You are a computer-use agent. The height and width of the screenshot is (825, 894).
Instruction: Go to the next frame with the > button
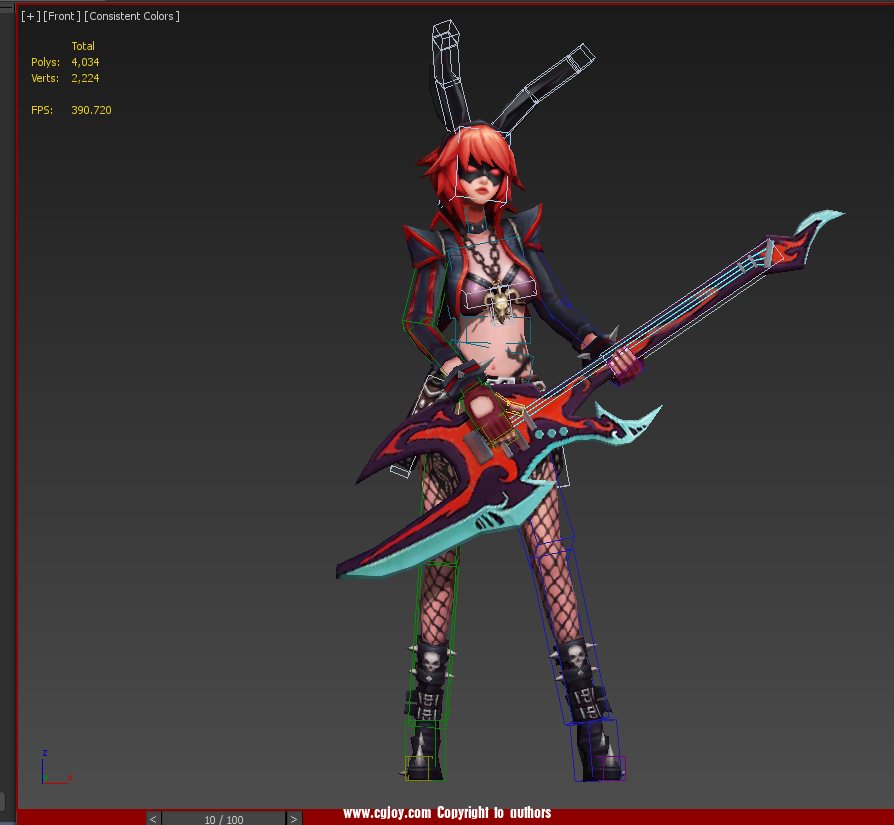click(x=294, y=819)
